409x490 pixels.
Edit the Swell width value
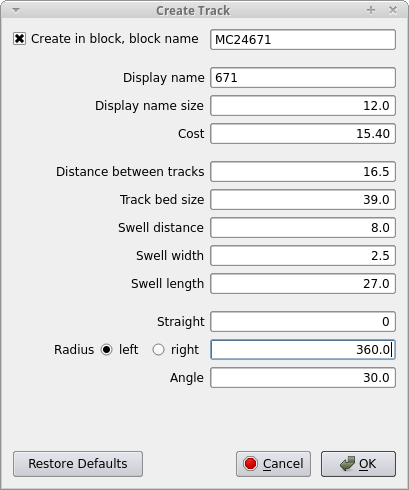(303, 256)
